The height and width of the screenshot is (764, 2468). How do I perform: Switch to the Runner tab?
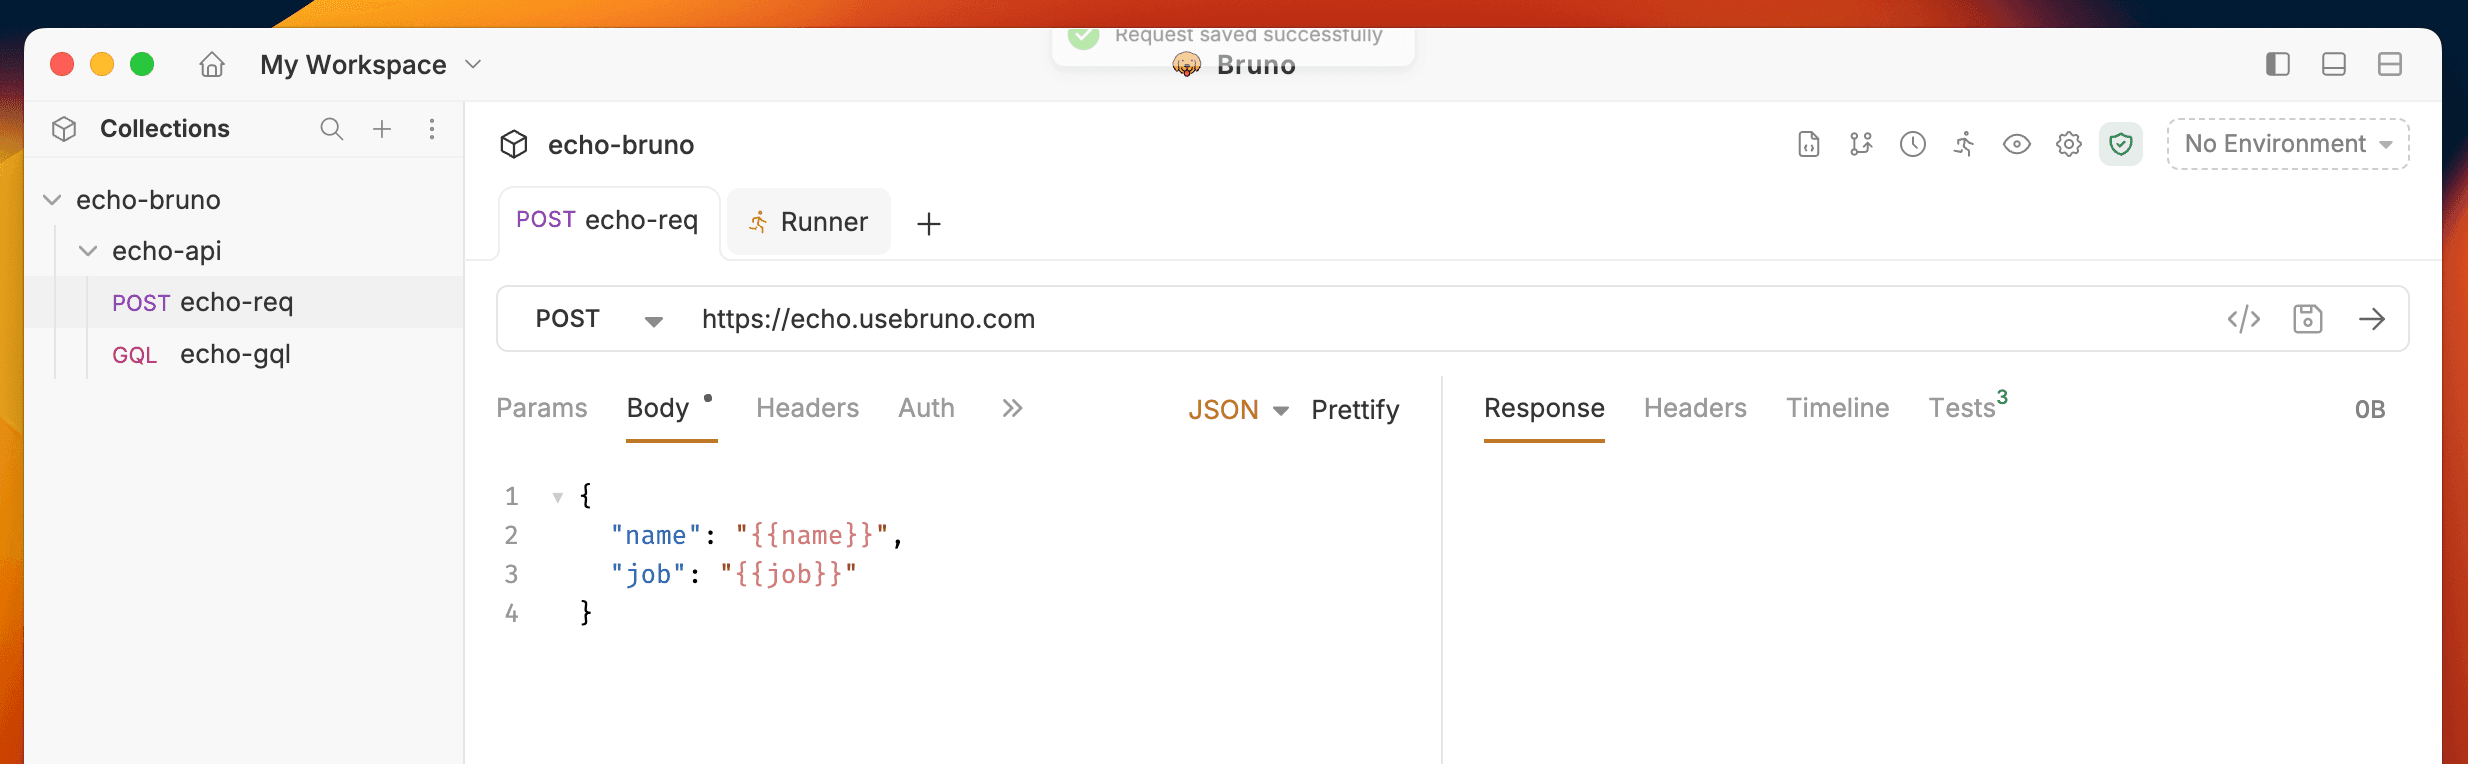[808, 222]
